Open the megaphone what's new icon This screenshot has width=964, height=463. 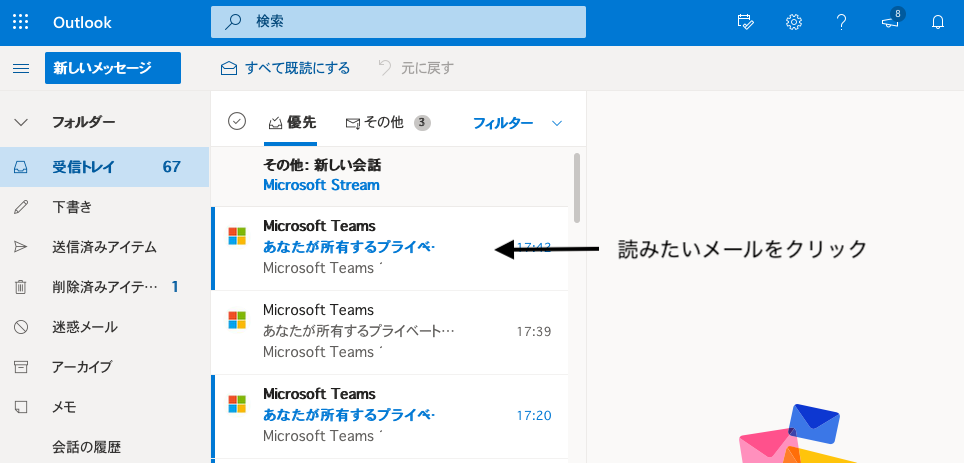coord(890,22)
